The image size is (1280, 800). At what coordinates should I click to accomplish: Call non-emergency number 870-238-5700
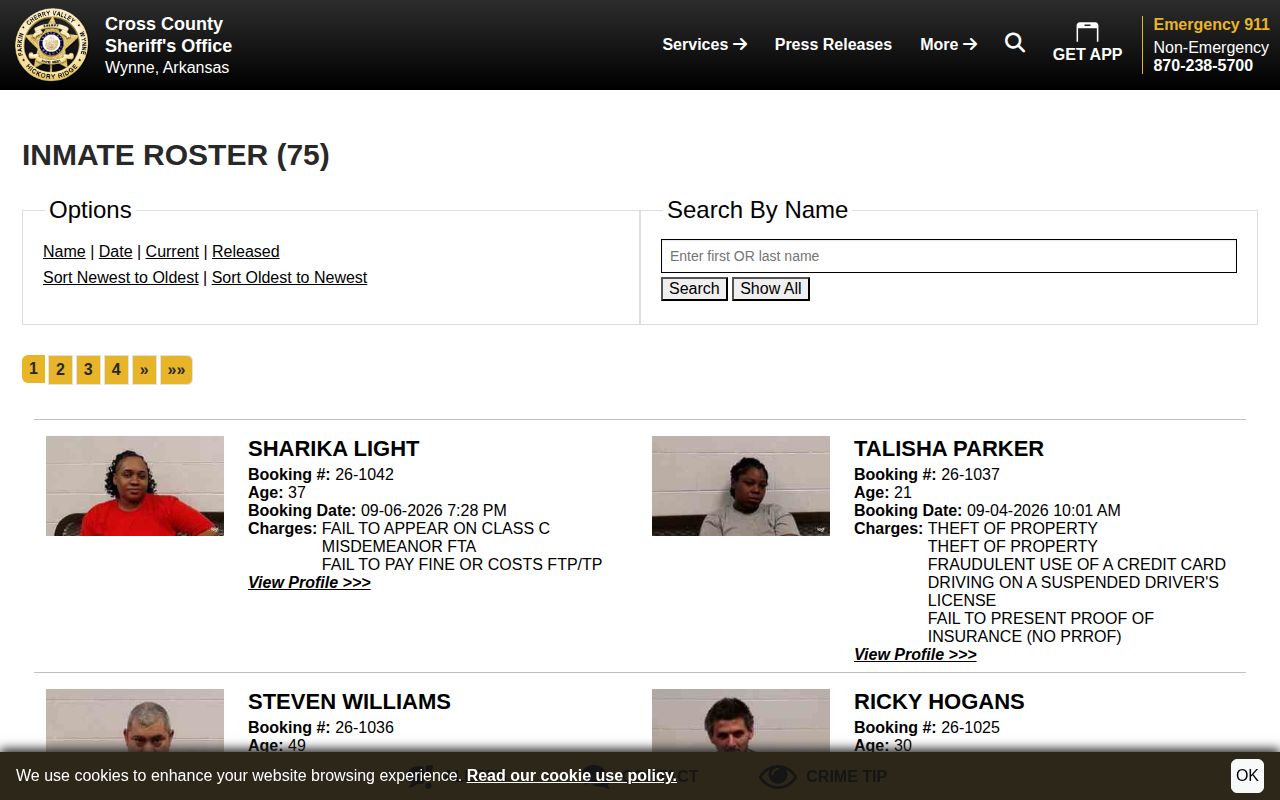(1203, 65)
